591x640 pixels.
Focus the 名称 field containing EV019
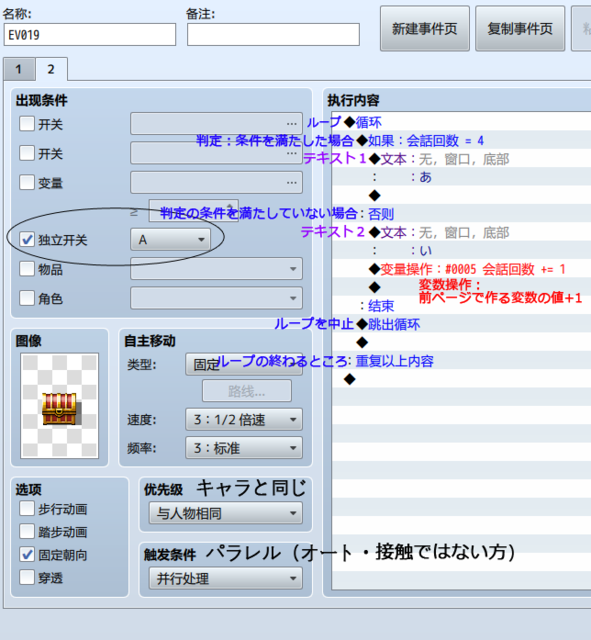90,35
